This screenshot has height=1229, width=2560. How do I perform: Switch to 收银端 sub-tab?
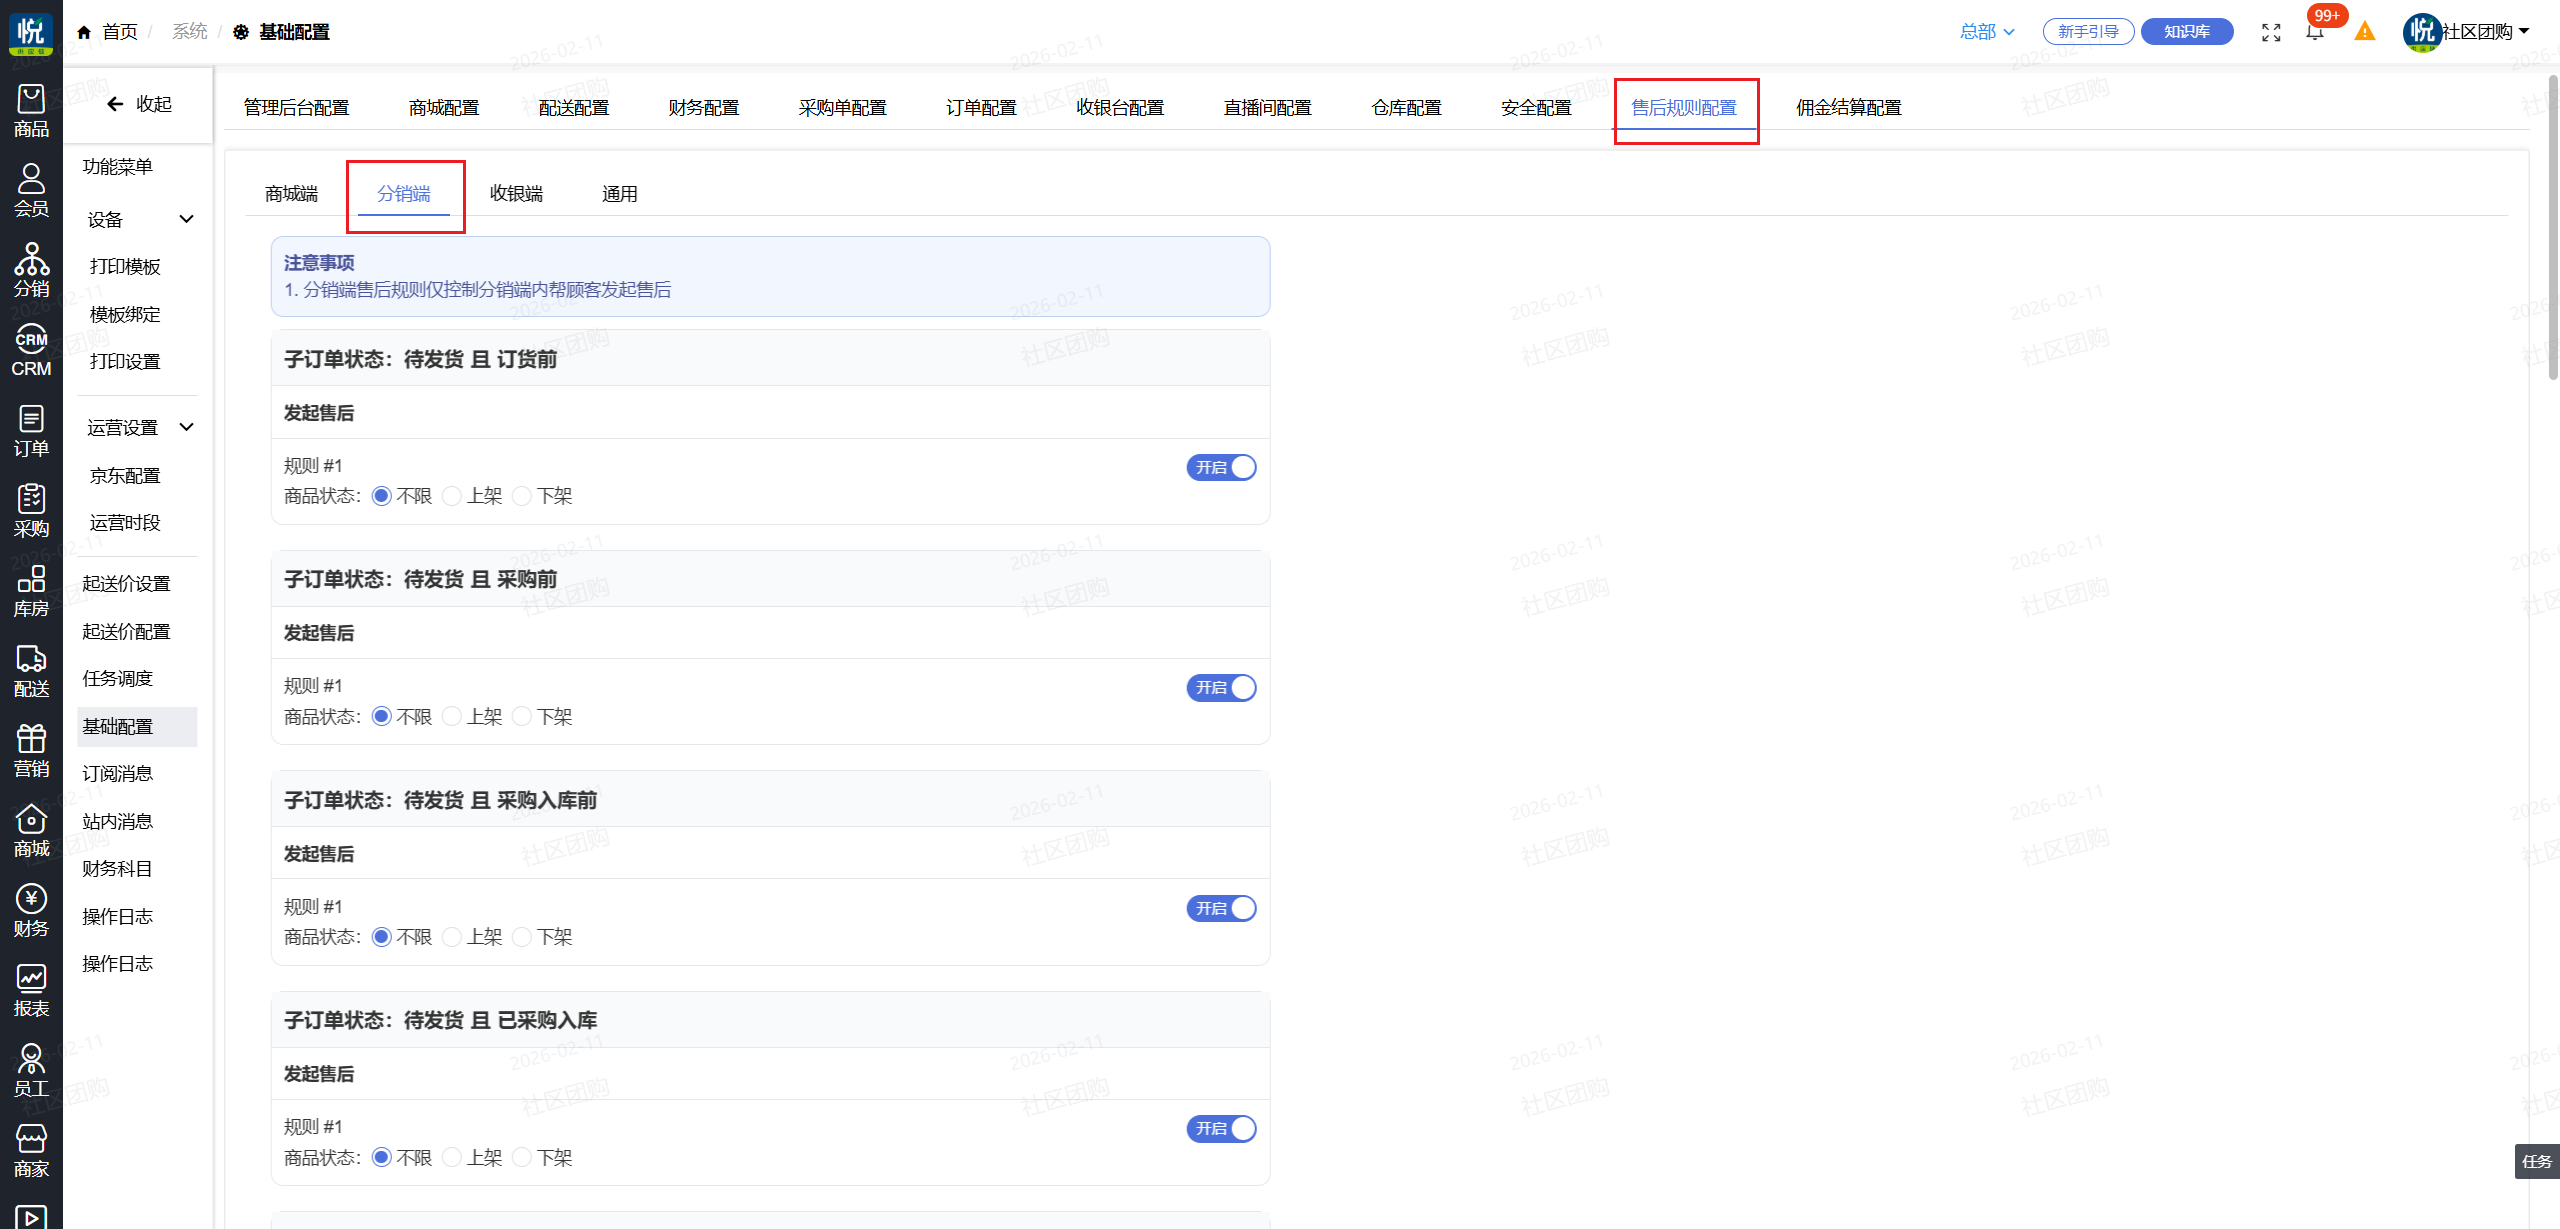tap(516, 194)
